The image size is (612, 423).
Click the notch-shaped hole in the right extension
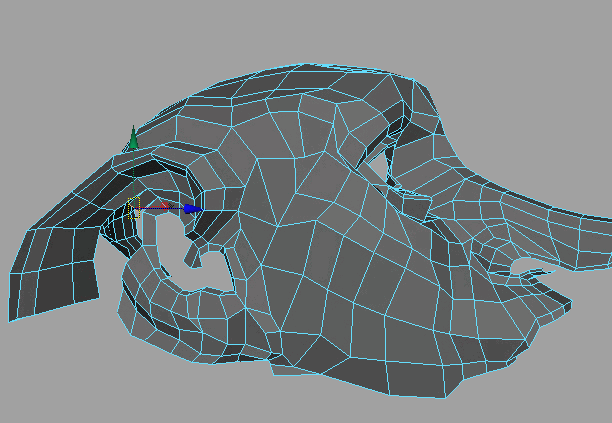[528, 267]
